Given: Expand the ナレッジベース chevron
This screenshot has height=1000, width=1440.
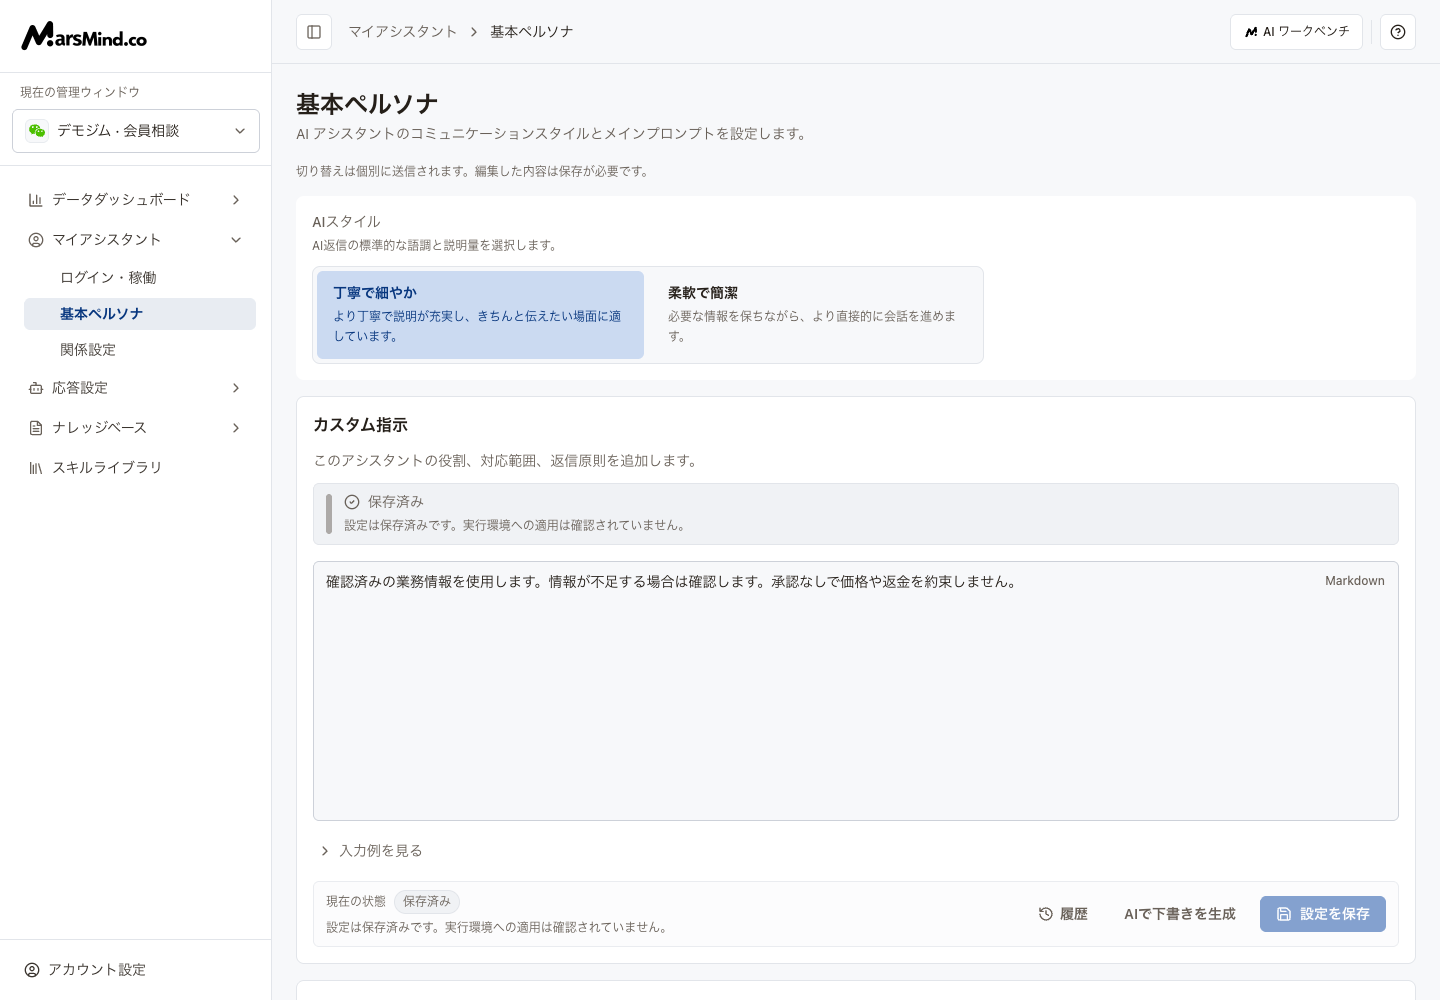Looking at the screenshot, I should point(236,428).
